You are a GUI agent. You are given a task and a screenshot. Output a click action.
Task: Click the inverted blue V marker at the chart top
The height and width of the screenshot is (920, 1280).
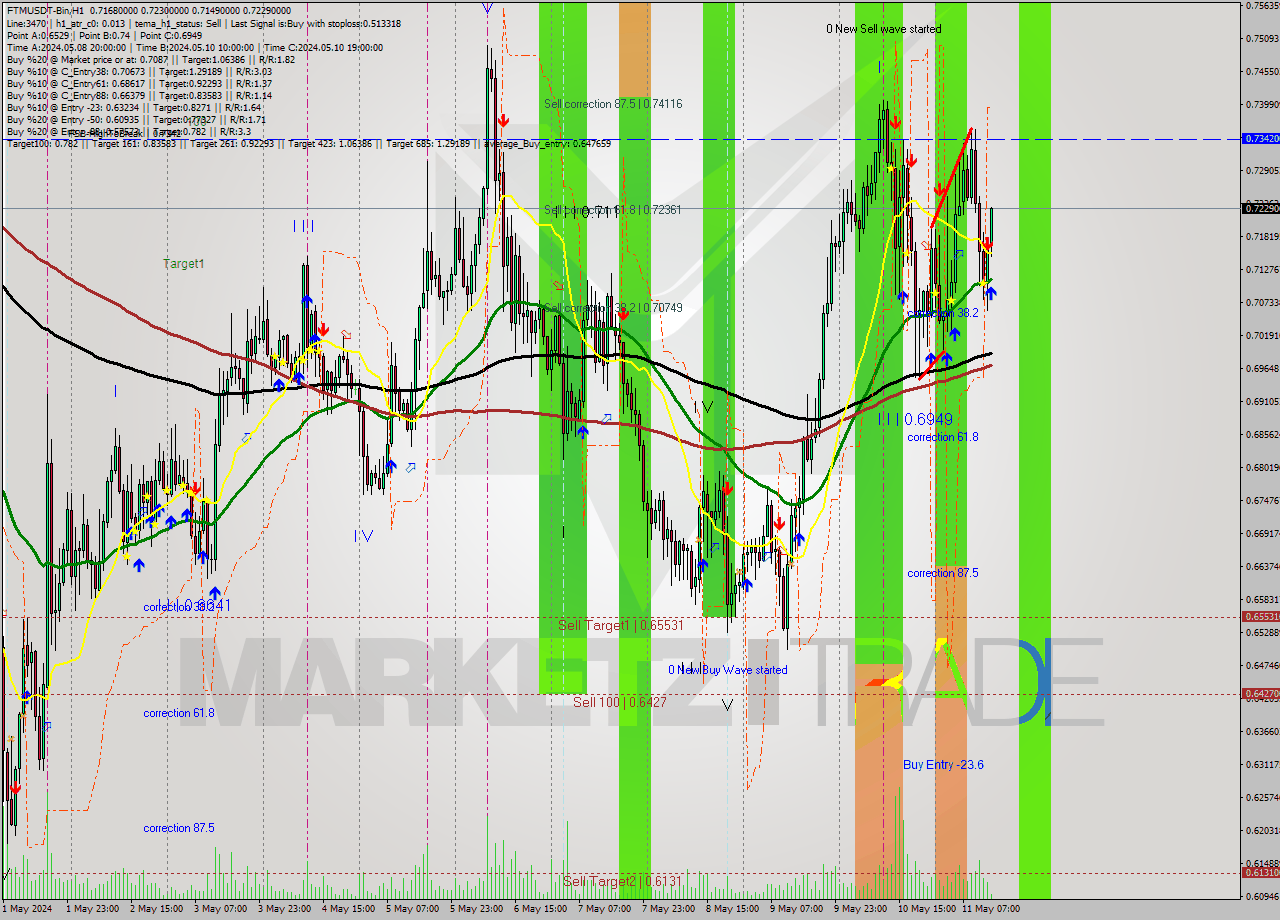coord(487,8)
